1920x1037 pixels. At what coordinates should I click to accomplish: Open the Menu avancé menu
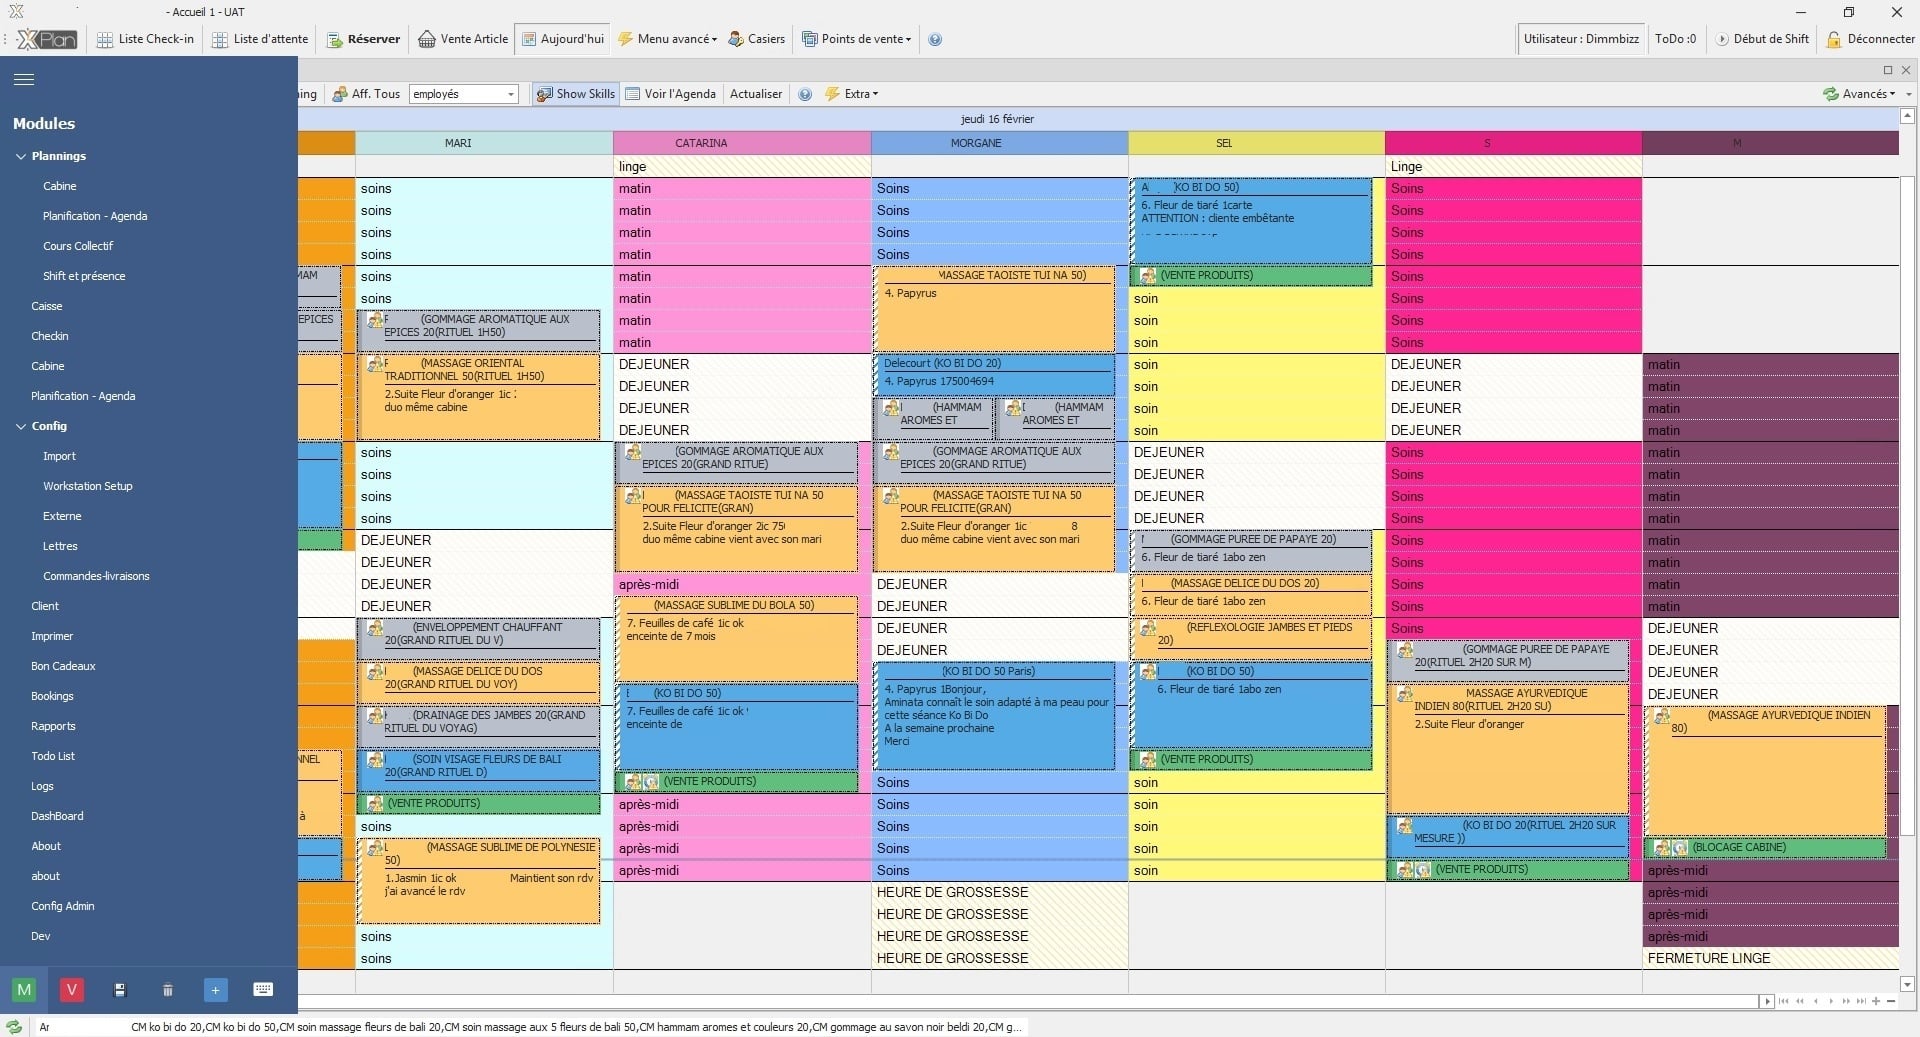click(667, 39)
